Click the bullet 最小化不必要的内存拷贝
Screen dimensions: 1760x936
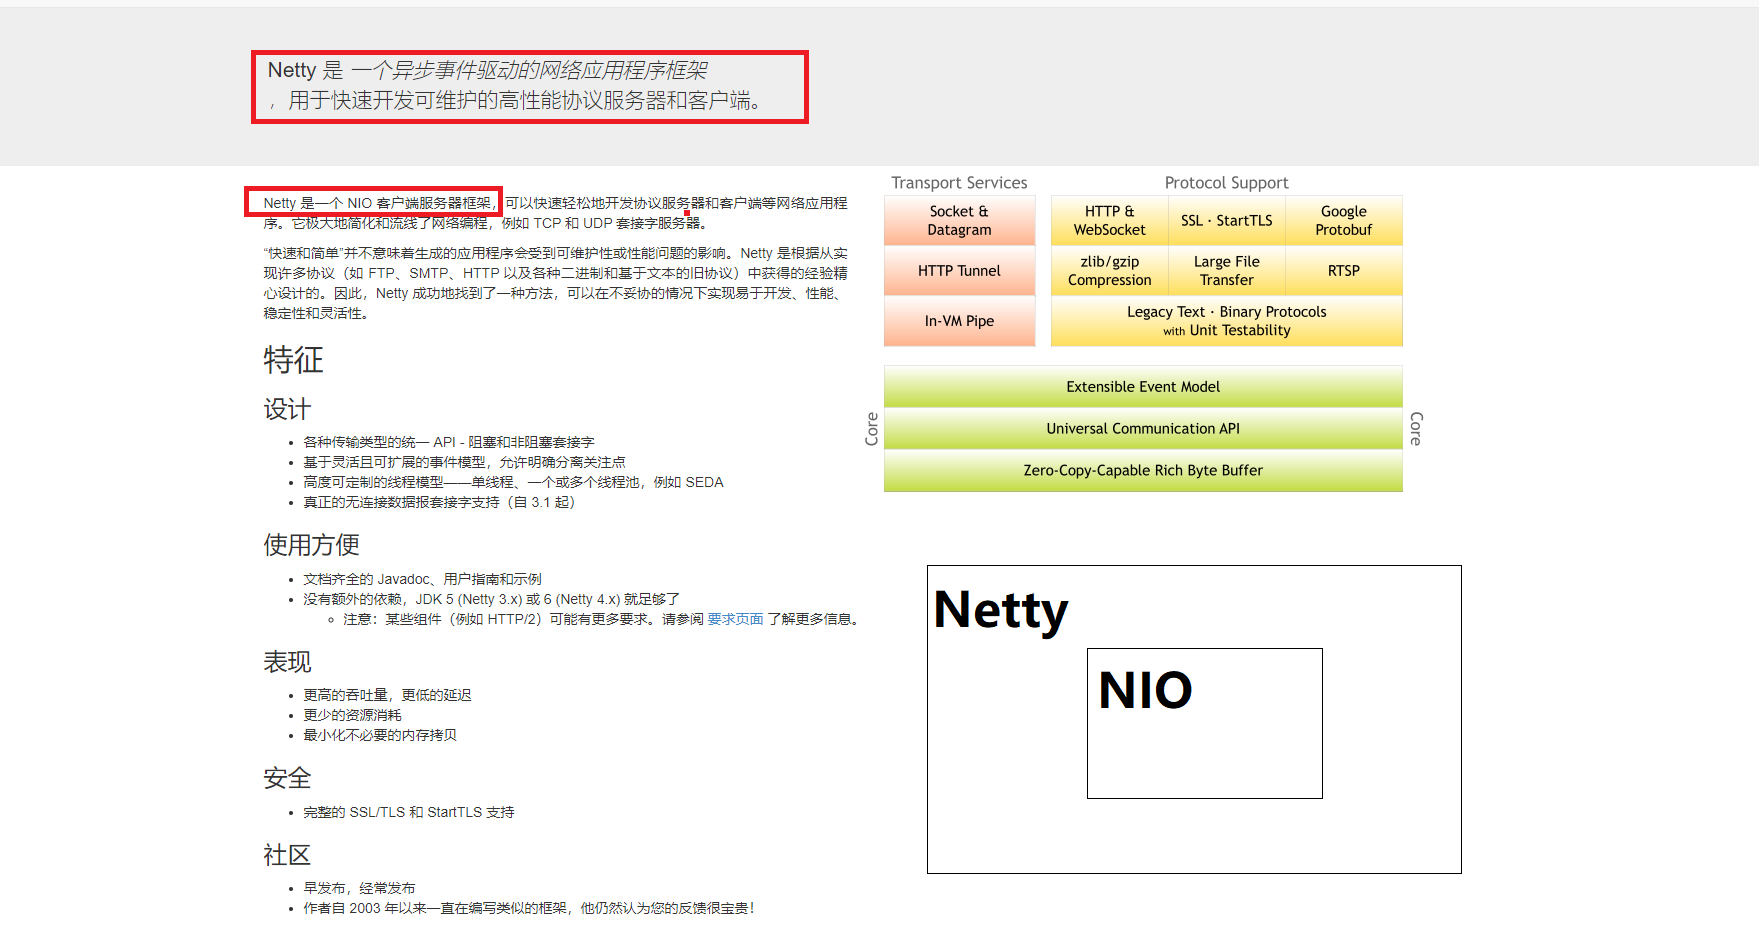coord(380,735)
